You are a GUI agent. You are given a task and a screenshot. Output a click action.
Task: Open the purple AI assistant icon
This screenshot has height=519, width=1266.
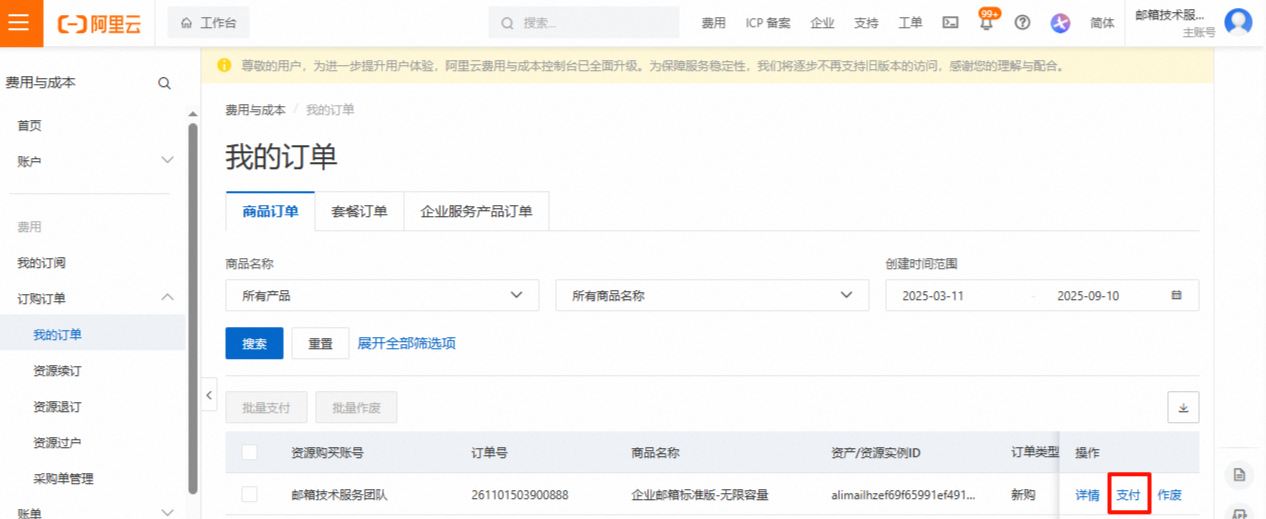click(x=1060, y=23)
